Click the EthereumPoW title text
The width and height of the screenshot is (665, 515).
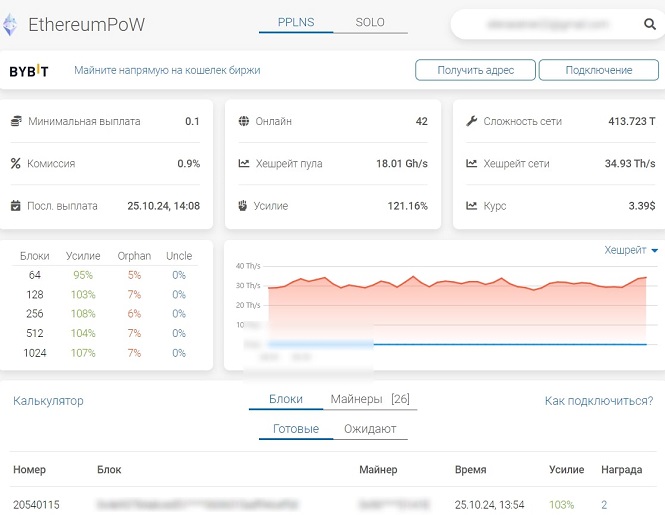(x=87, y=25)
